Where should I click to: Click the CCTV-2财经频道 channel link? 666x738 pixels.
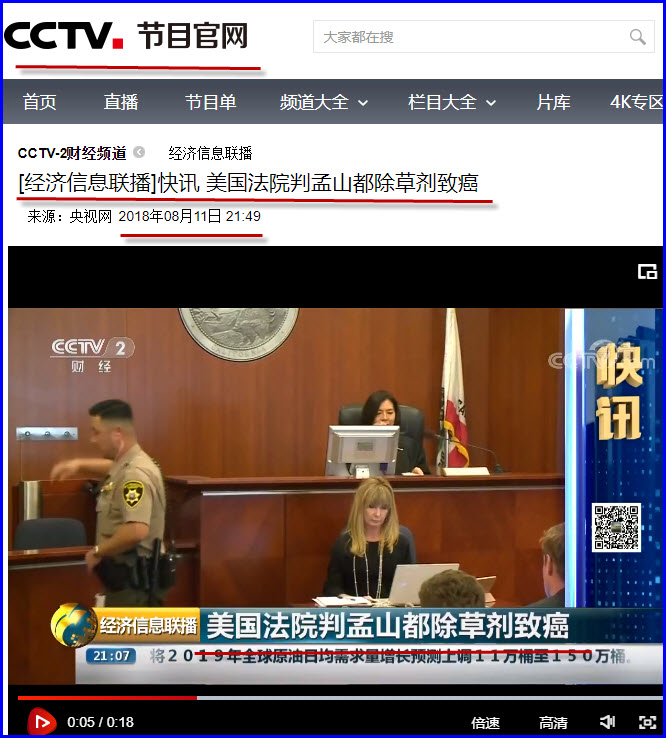72,153
